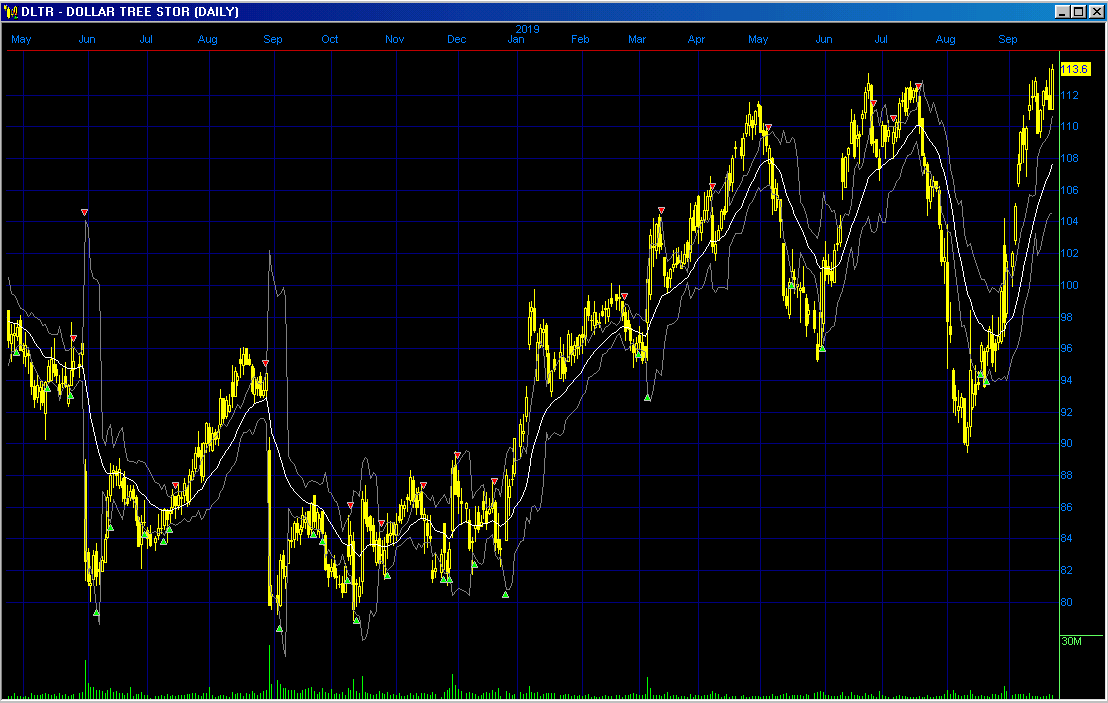Click green up-triangle marker at June 2018 price low

coord(96,613)
